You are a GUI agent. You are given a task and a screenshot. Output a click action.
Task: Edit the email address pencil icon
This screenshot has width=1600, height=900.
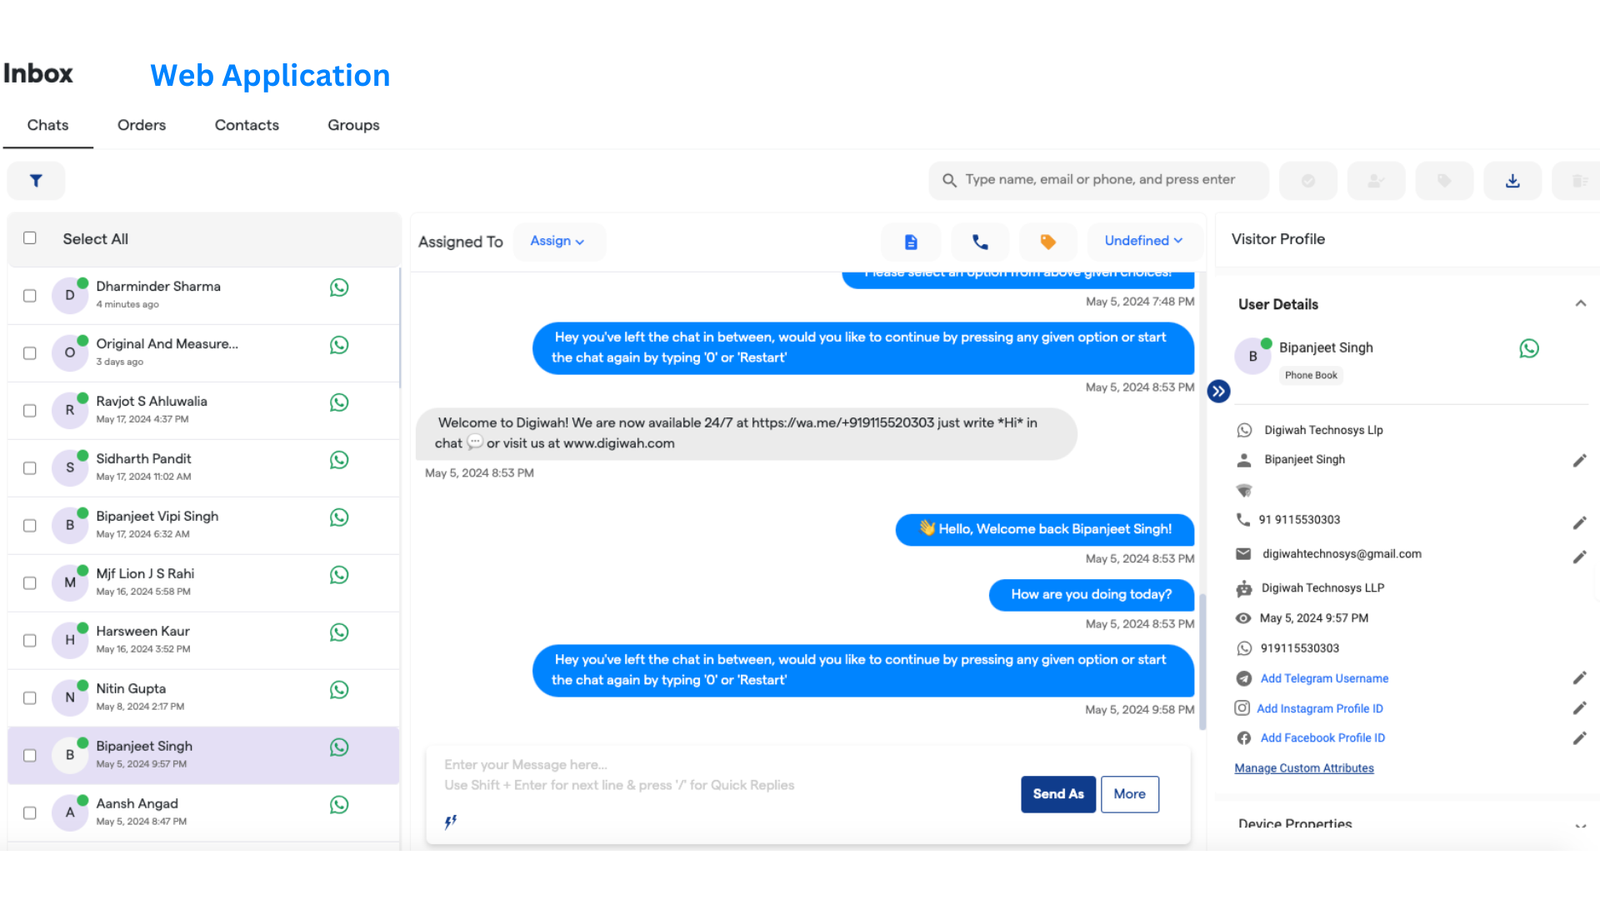tap(1579, 556)
